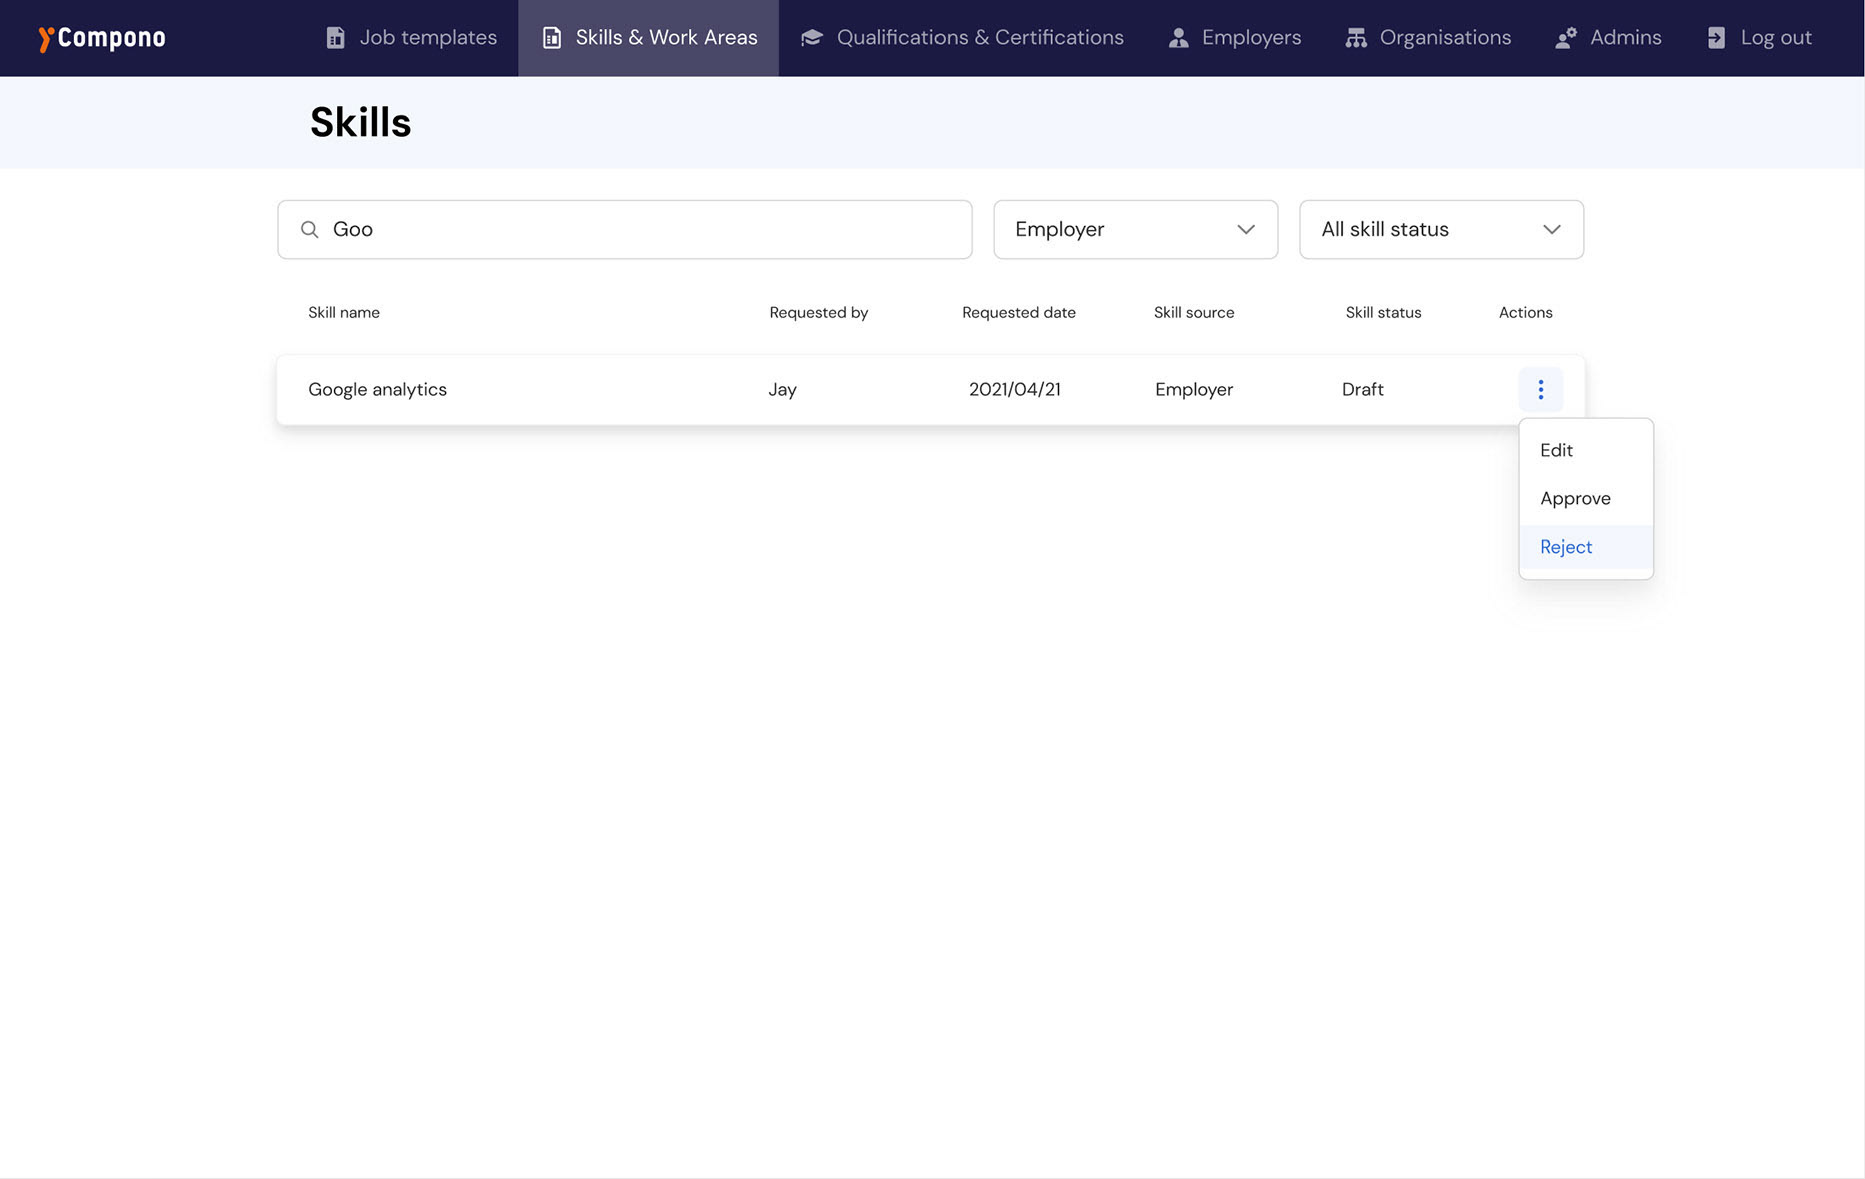Click the Google analytics skill name
This screenshot has height=1179, width=1865.
[378, 390]
